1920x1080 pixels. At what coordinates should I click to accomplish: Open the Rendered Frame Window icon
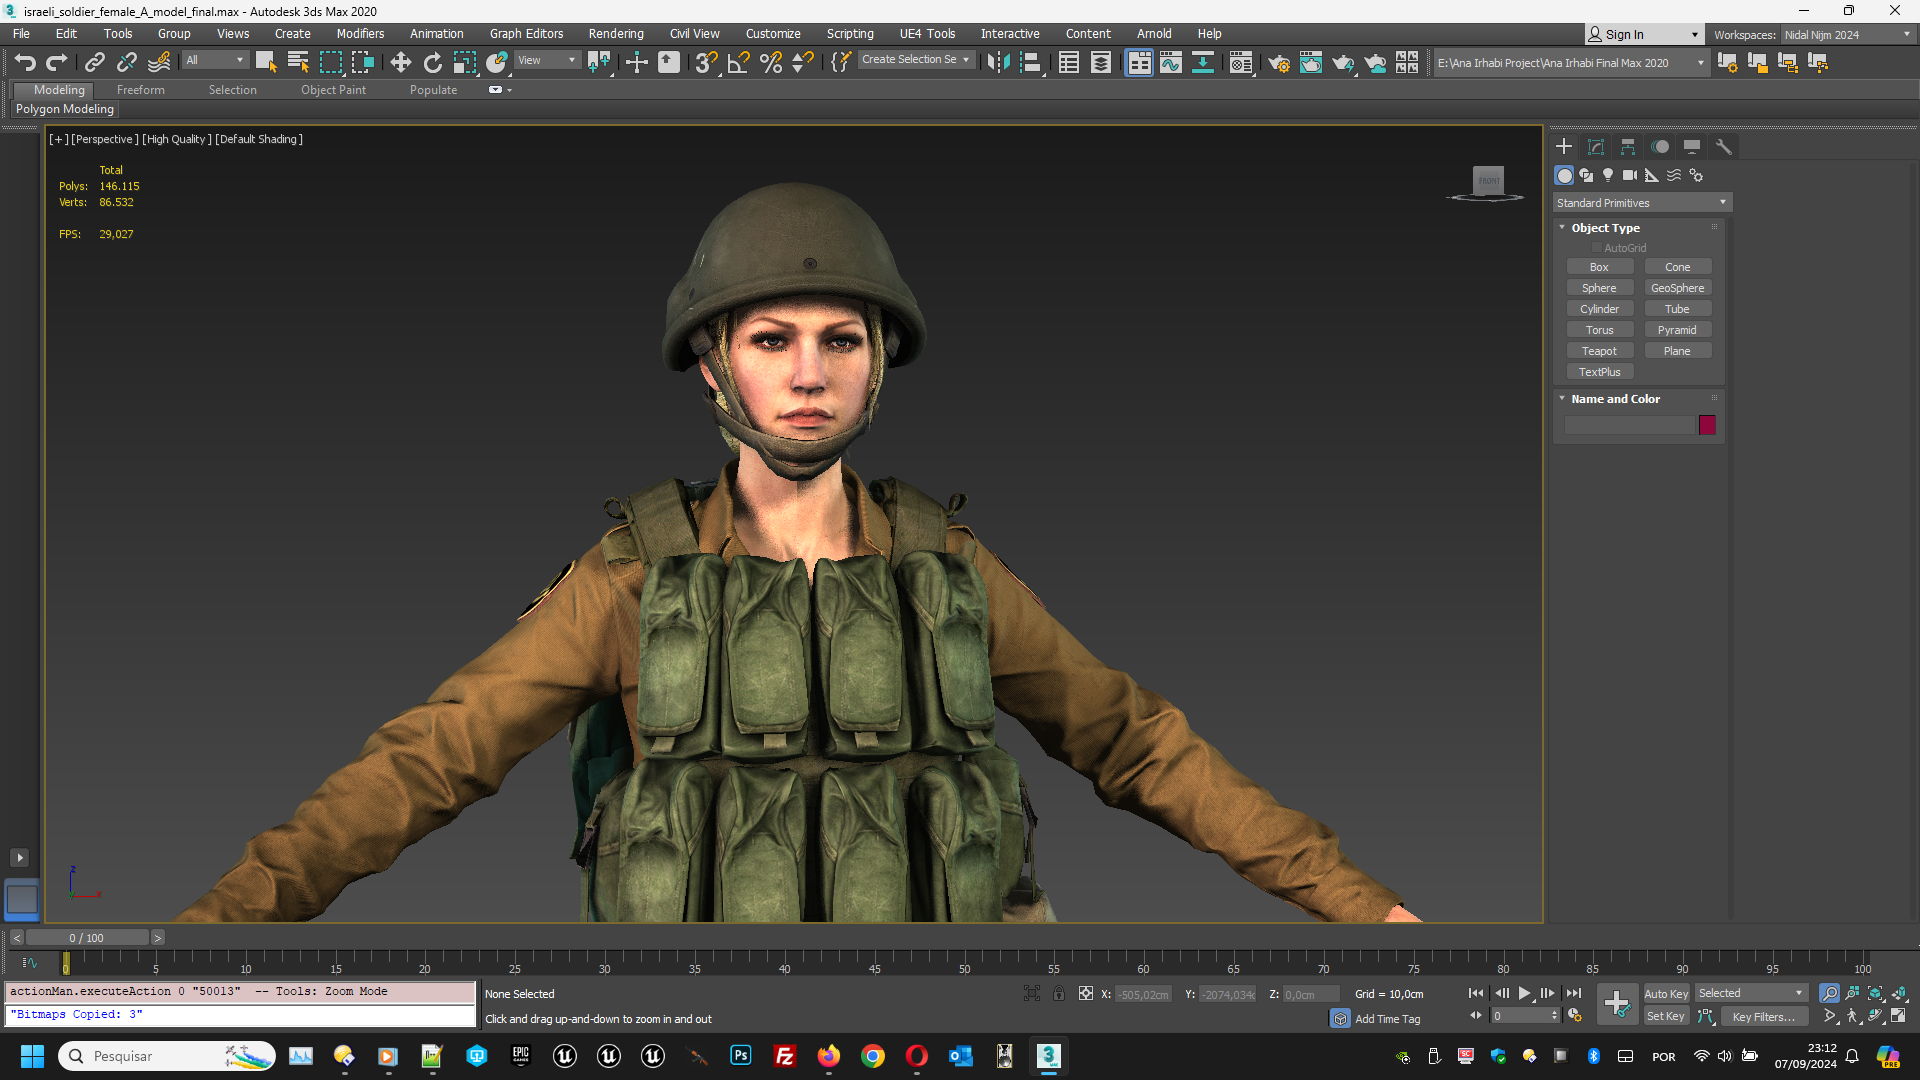coord(1310,62)
